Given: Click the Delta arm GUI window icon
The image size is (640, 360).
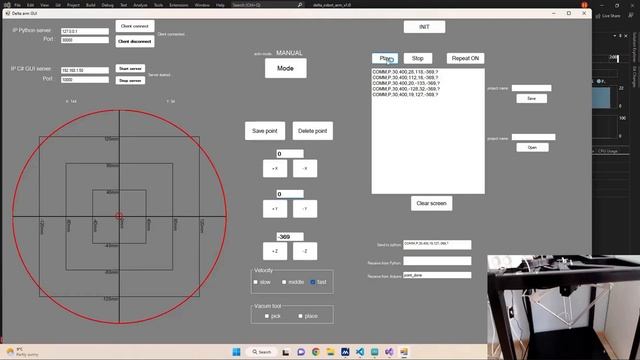Looking at the screenshot, I should click(x=8, y=13).
